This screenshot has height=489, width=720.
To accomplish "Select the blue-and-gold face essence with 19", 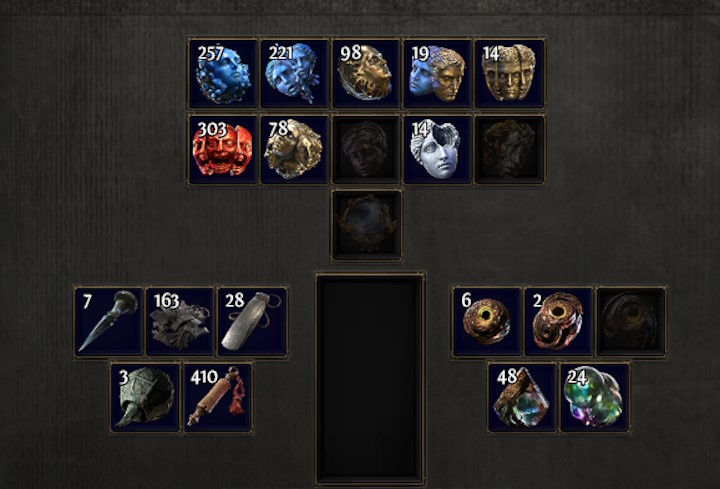I will click(438, 73).
